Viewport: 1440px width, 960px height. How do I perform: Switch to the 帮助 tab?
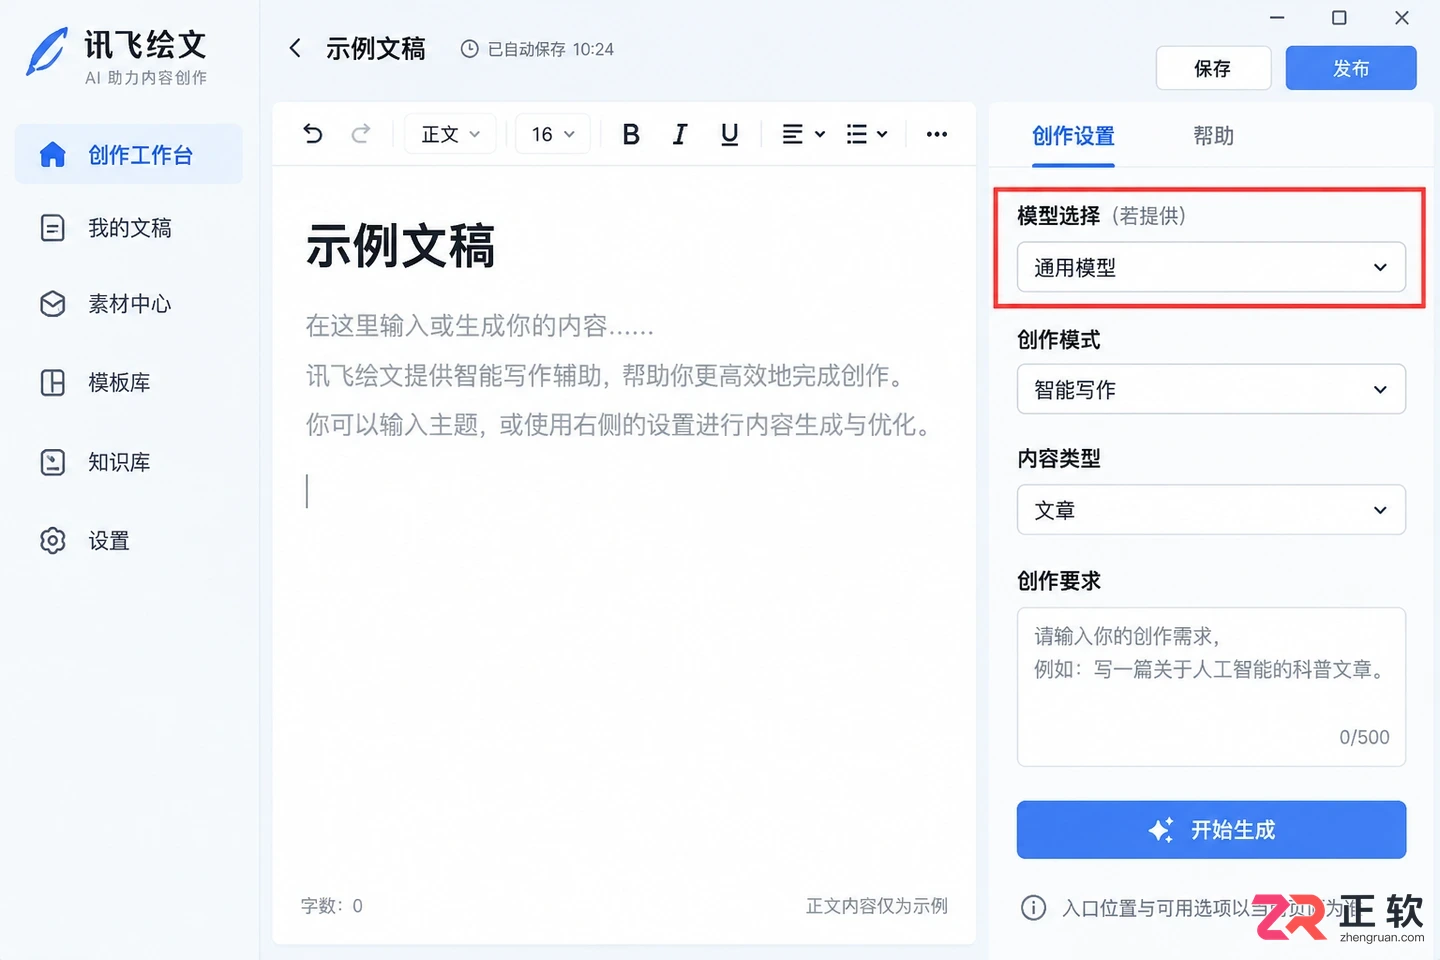point(1213,136)
